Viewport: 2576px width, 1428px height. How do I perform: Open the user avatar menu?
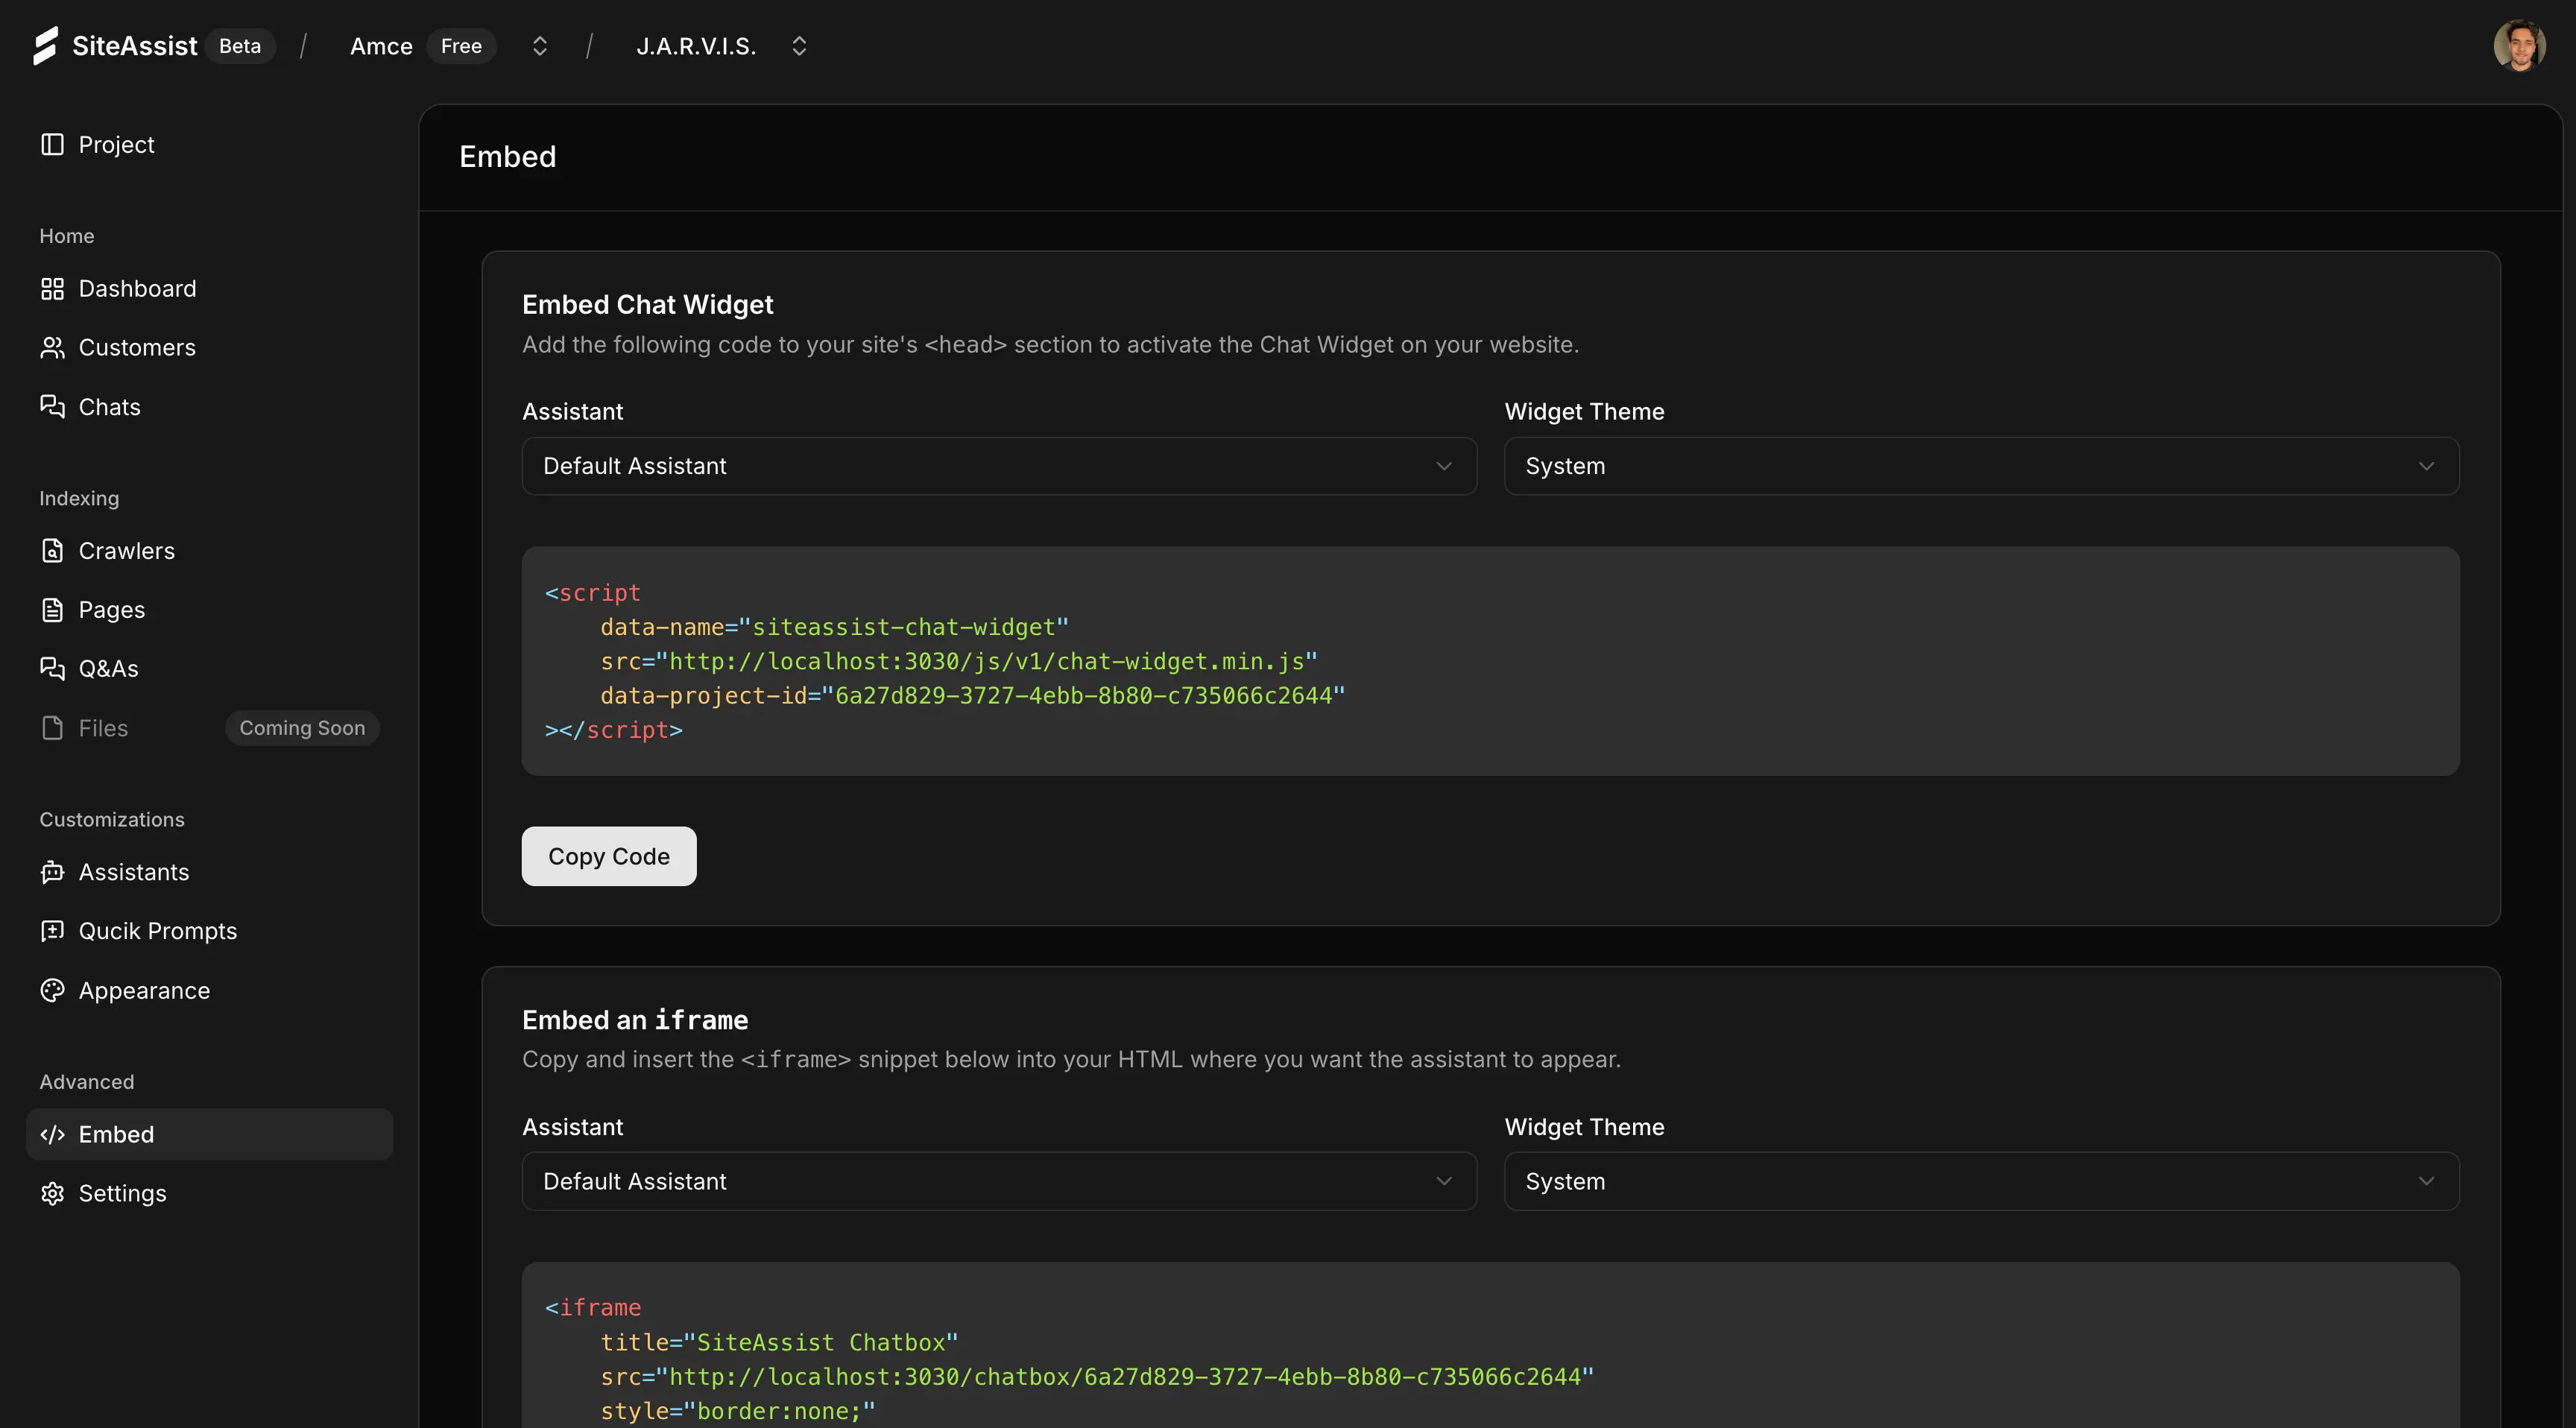[x=2519, y=46]
